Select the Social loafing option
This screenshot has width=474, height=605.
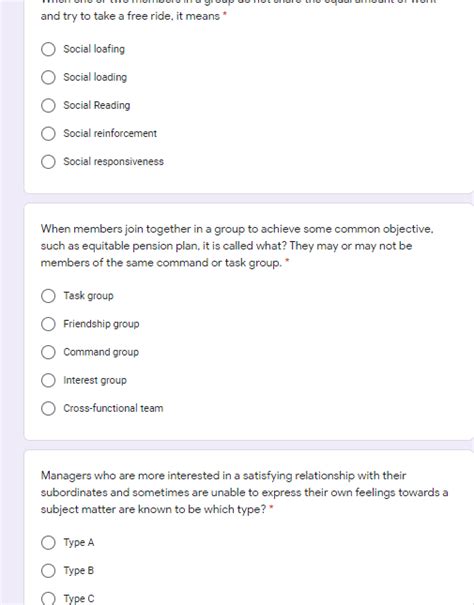point(48,49)
